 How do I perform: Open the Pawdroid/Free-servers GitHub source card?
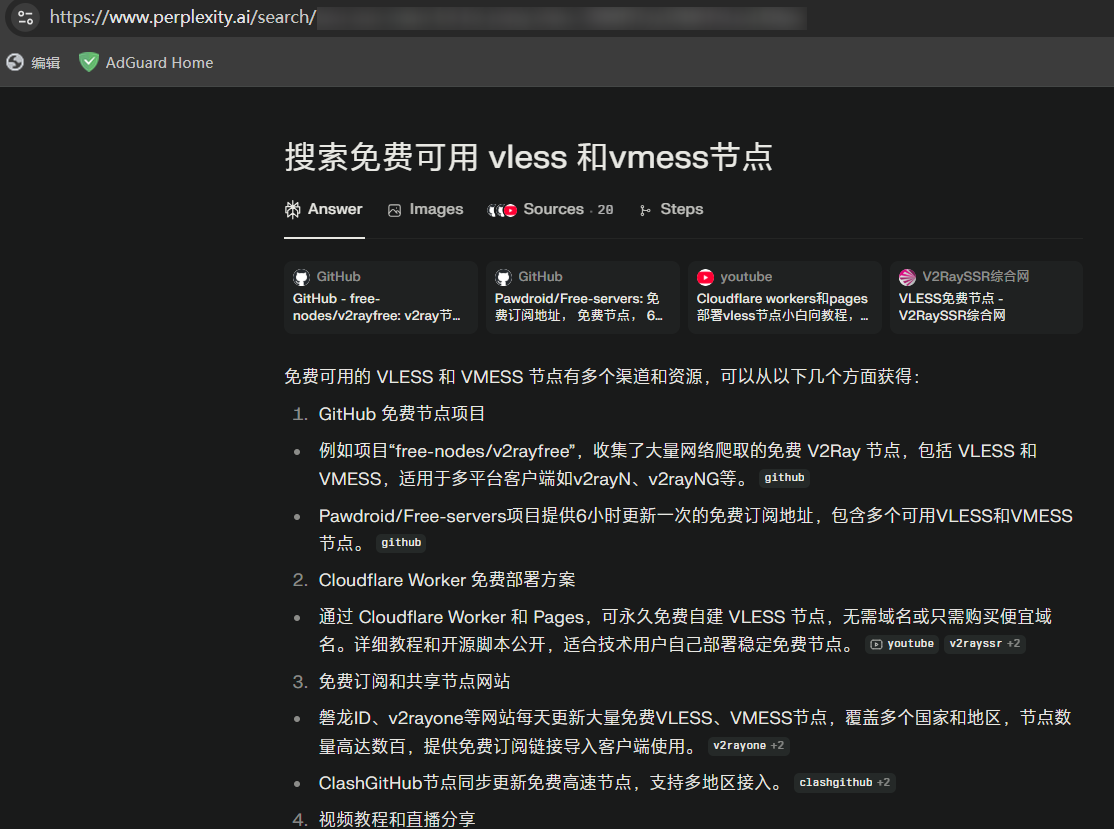(582, 297)
